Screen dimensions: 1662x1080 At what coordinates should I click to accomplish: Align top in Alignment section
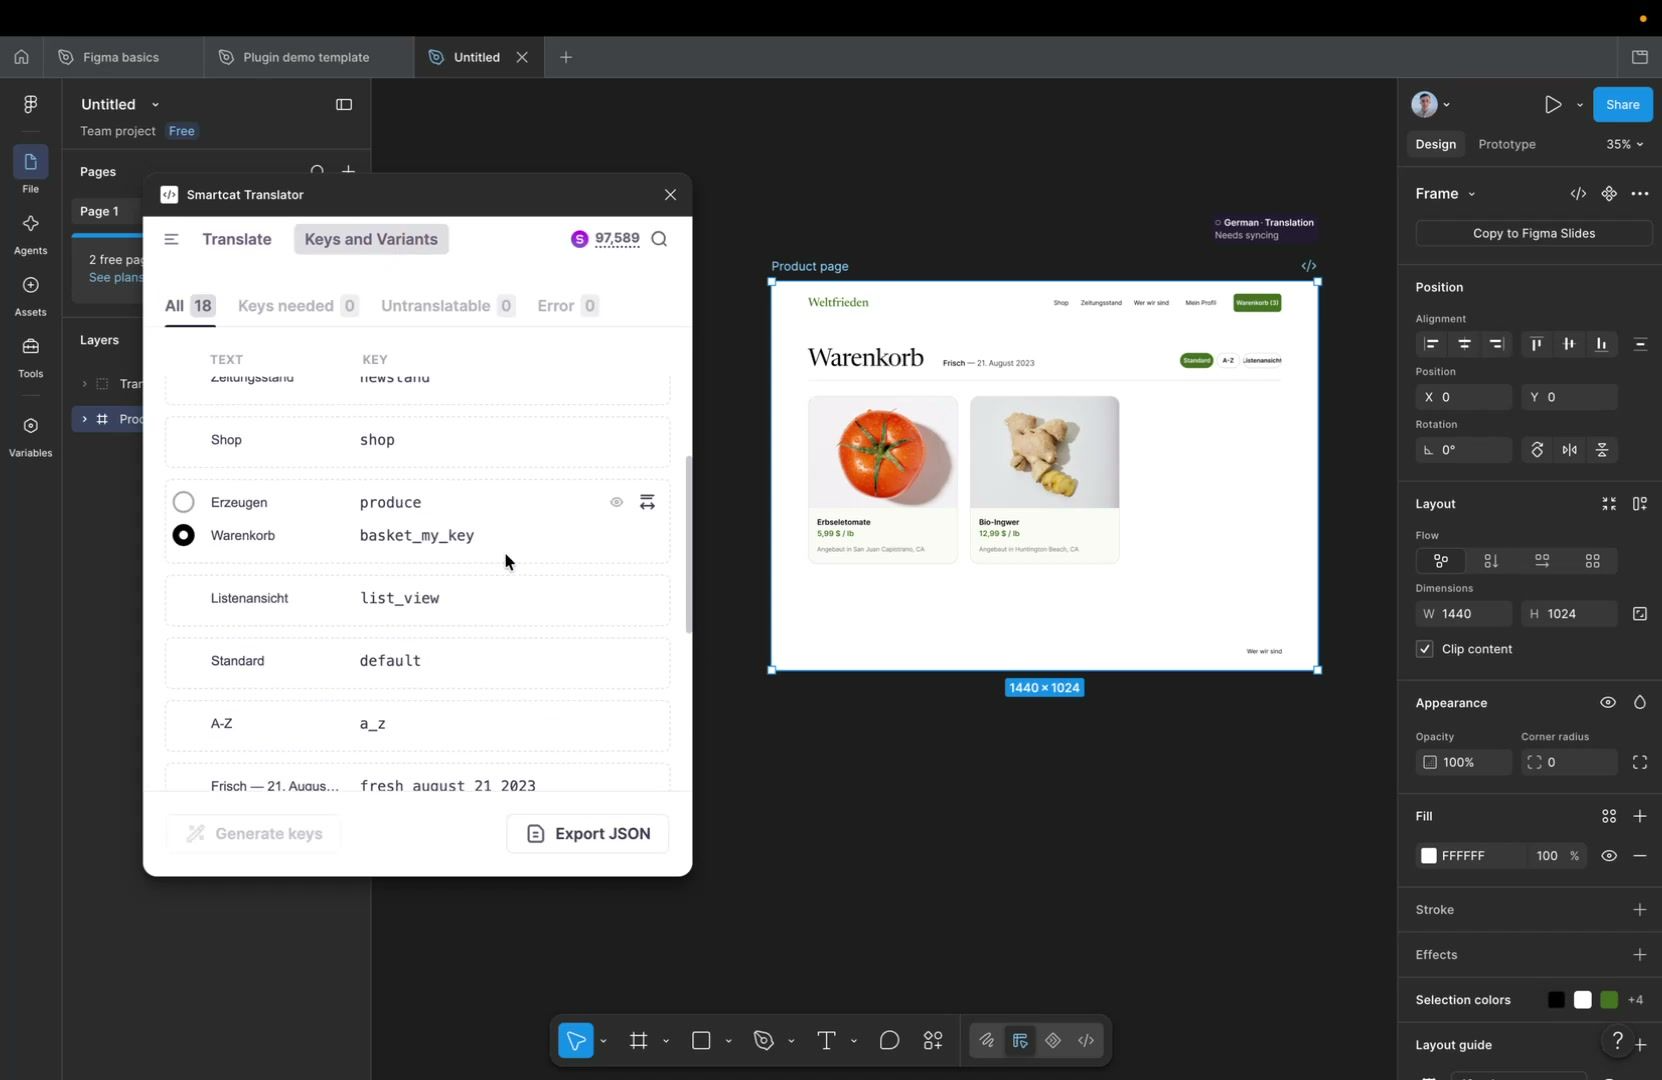pyautogui.click(x=1536, y=344)
